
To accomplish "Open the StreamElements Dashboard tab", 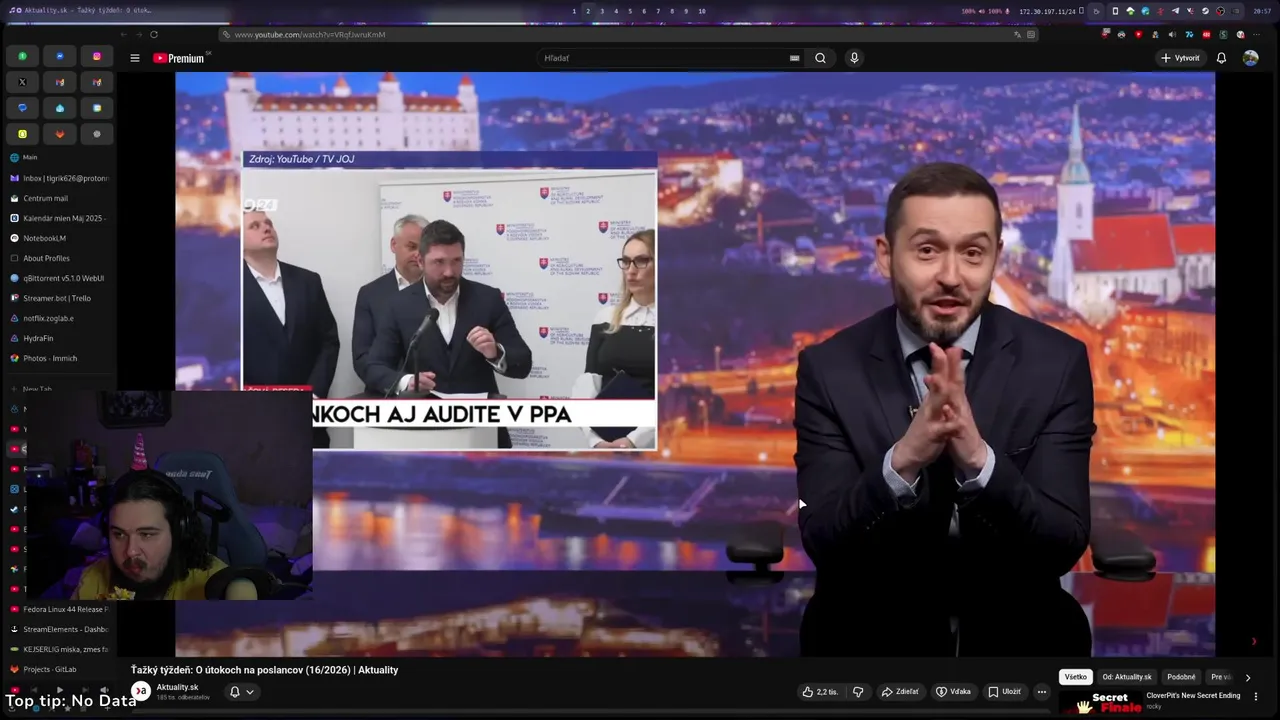I will pyautogui.click(x=58, y=629).
